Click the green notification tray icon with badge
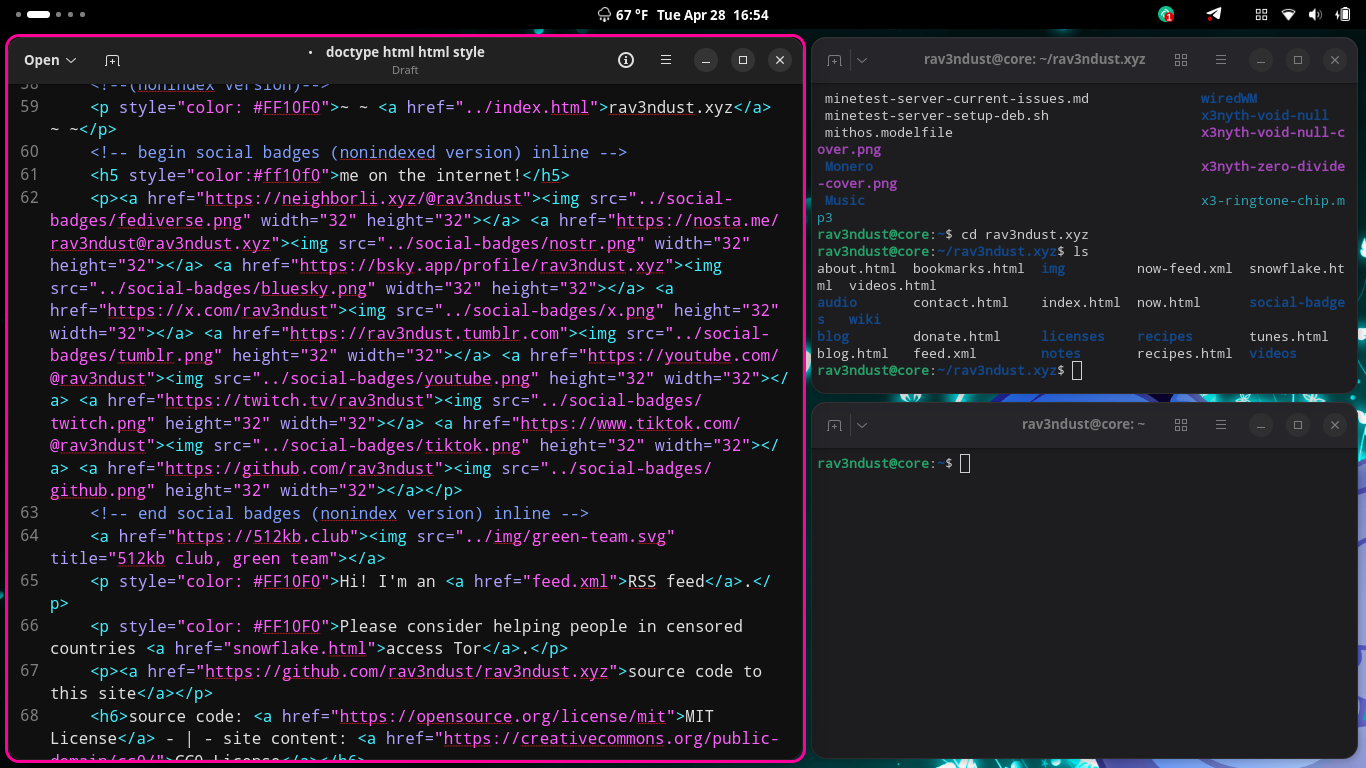The height and width of the screenshot is (768, 1366). coord(1166,15)
